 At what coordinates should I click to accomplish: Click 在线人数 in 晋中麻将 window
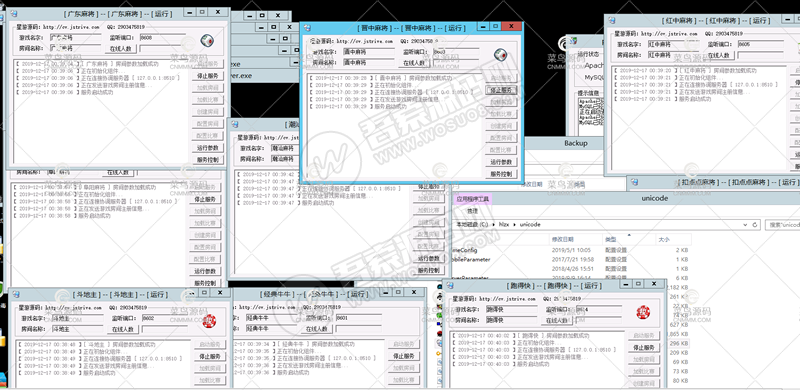click(414, 63)
